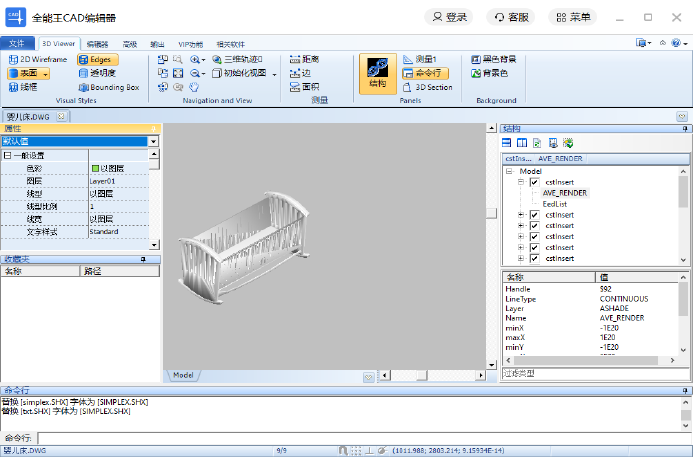Image resolution: width=693 pixels, height=457 pixels.
Task: Toggle the second cstInsert checkbox in the tree
Action: pos(534,215)
